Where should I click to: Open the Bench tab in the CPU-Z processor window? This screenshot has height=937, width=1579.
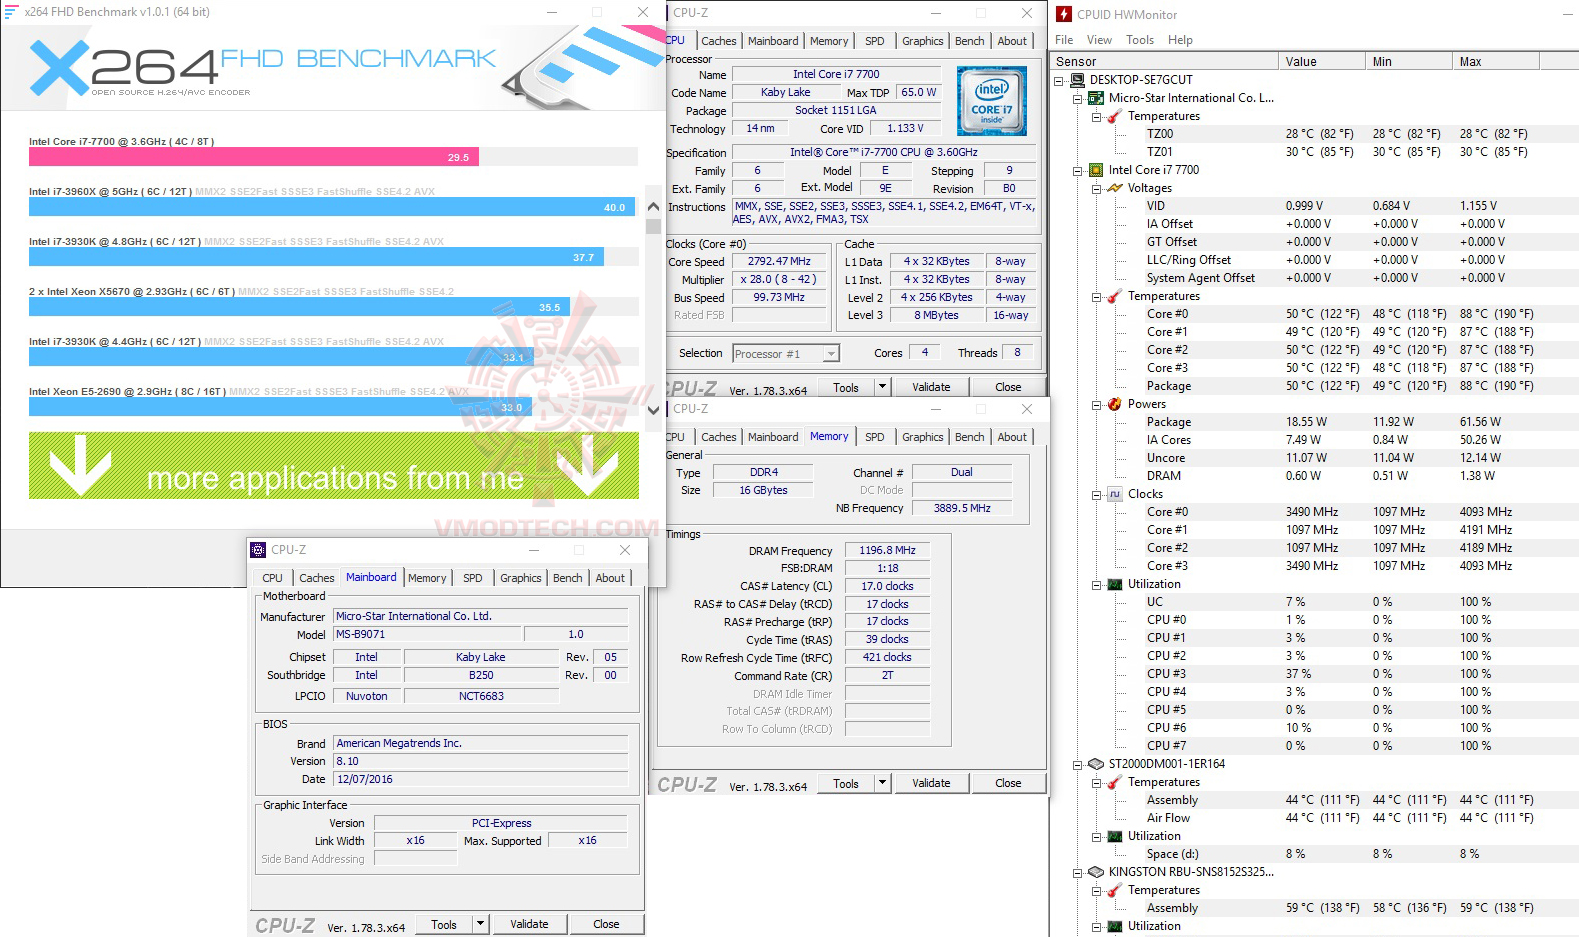tap(969, 41)
